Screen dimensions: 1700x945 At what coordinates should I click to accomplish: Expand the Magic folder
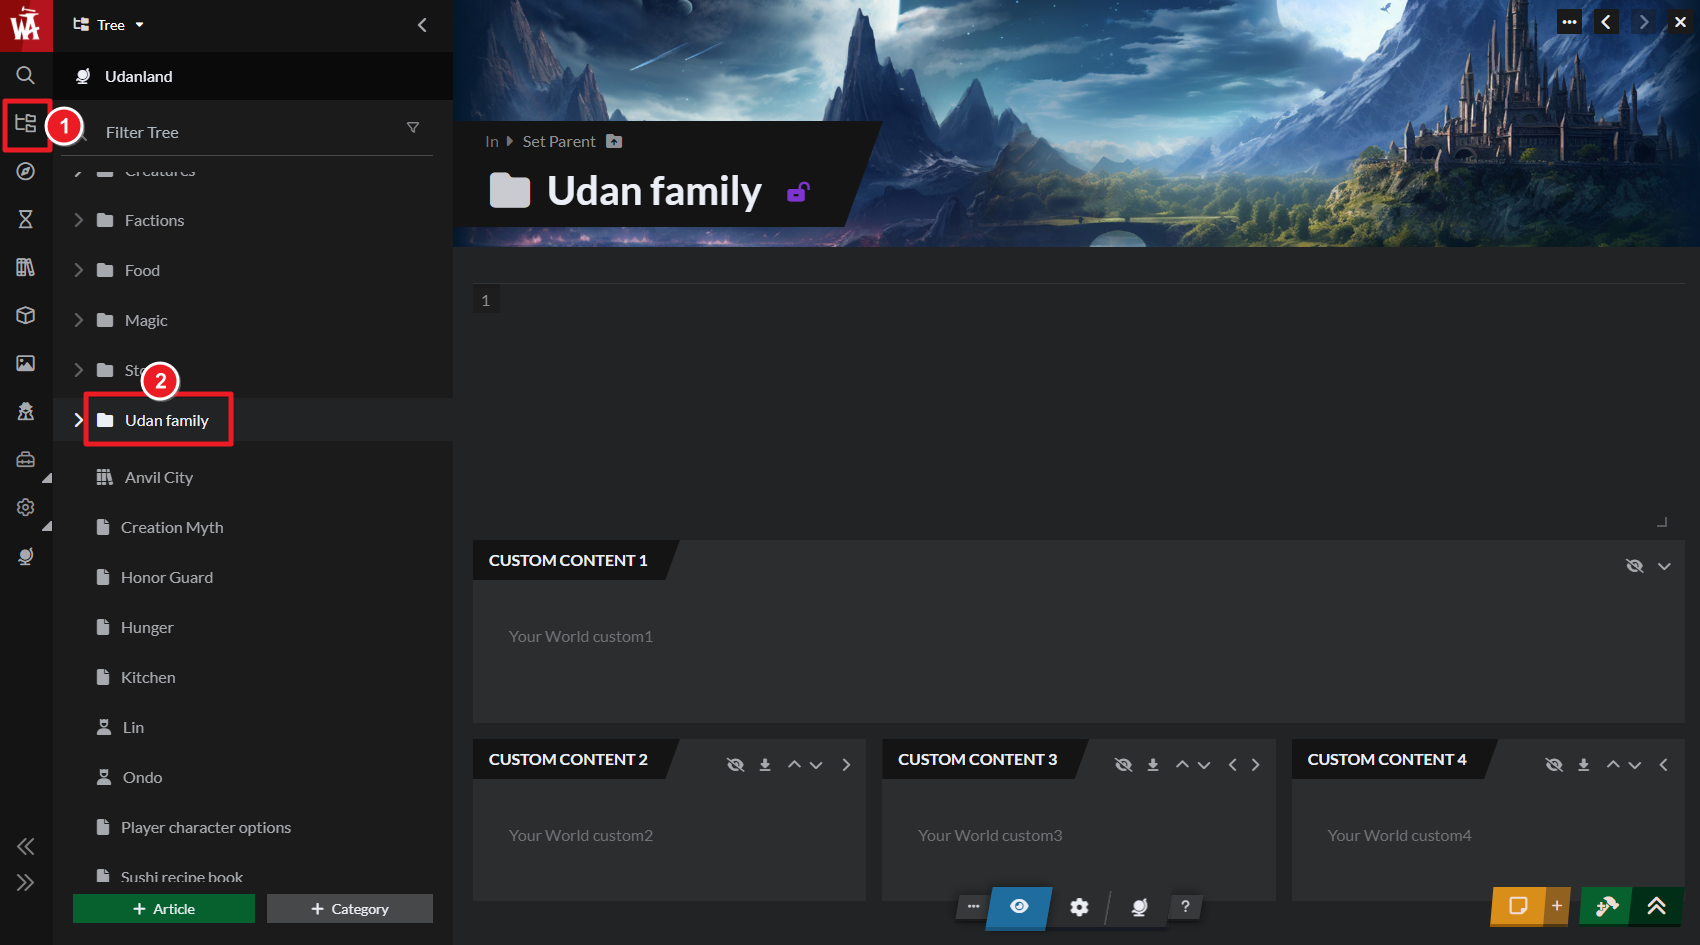coord(79,320)
